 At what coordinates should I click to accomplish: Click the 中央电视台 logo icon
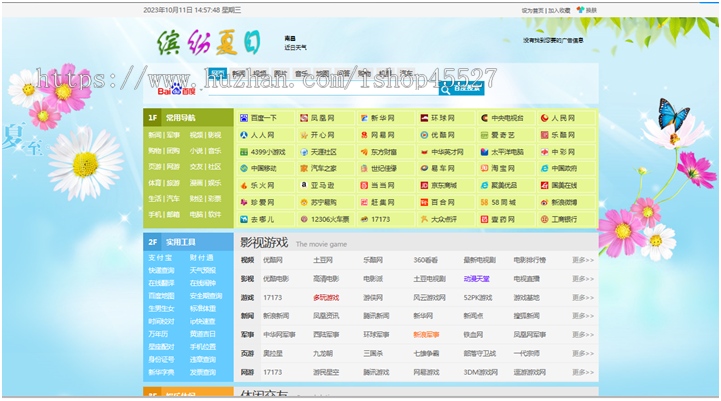pyautogui.click(x=484, y=118)
